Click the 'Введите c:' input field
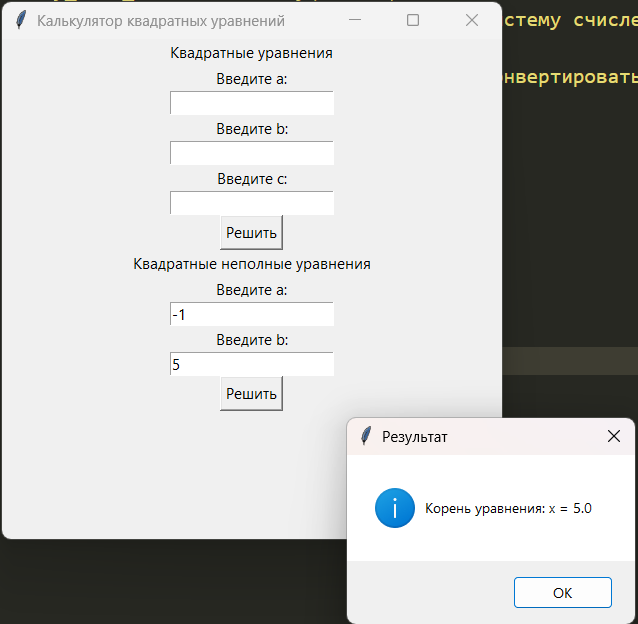 (252, 203)
